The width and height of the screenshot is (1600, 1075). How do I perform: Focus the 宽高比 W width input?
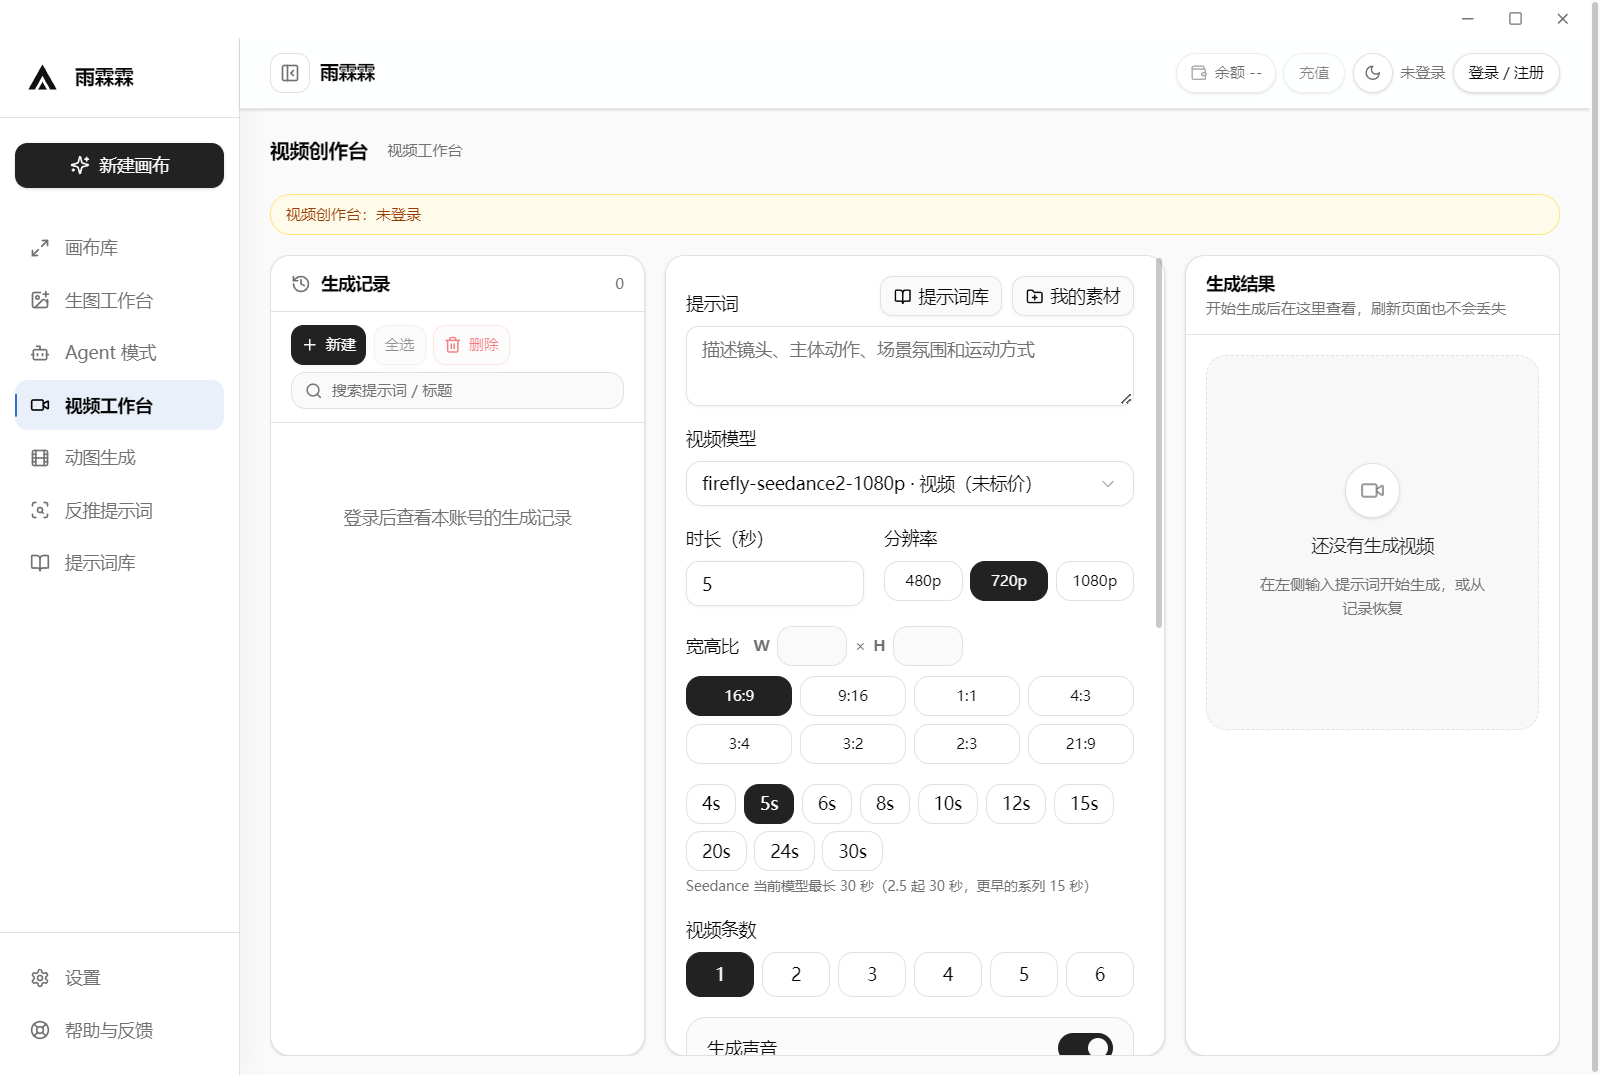[x=812, y=646]
